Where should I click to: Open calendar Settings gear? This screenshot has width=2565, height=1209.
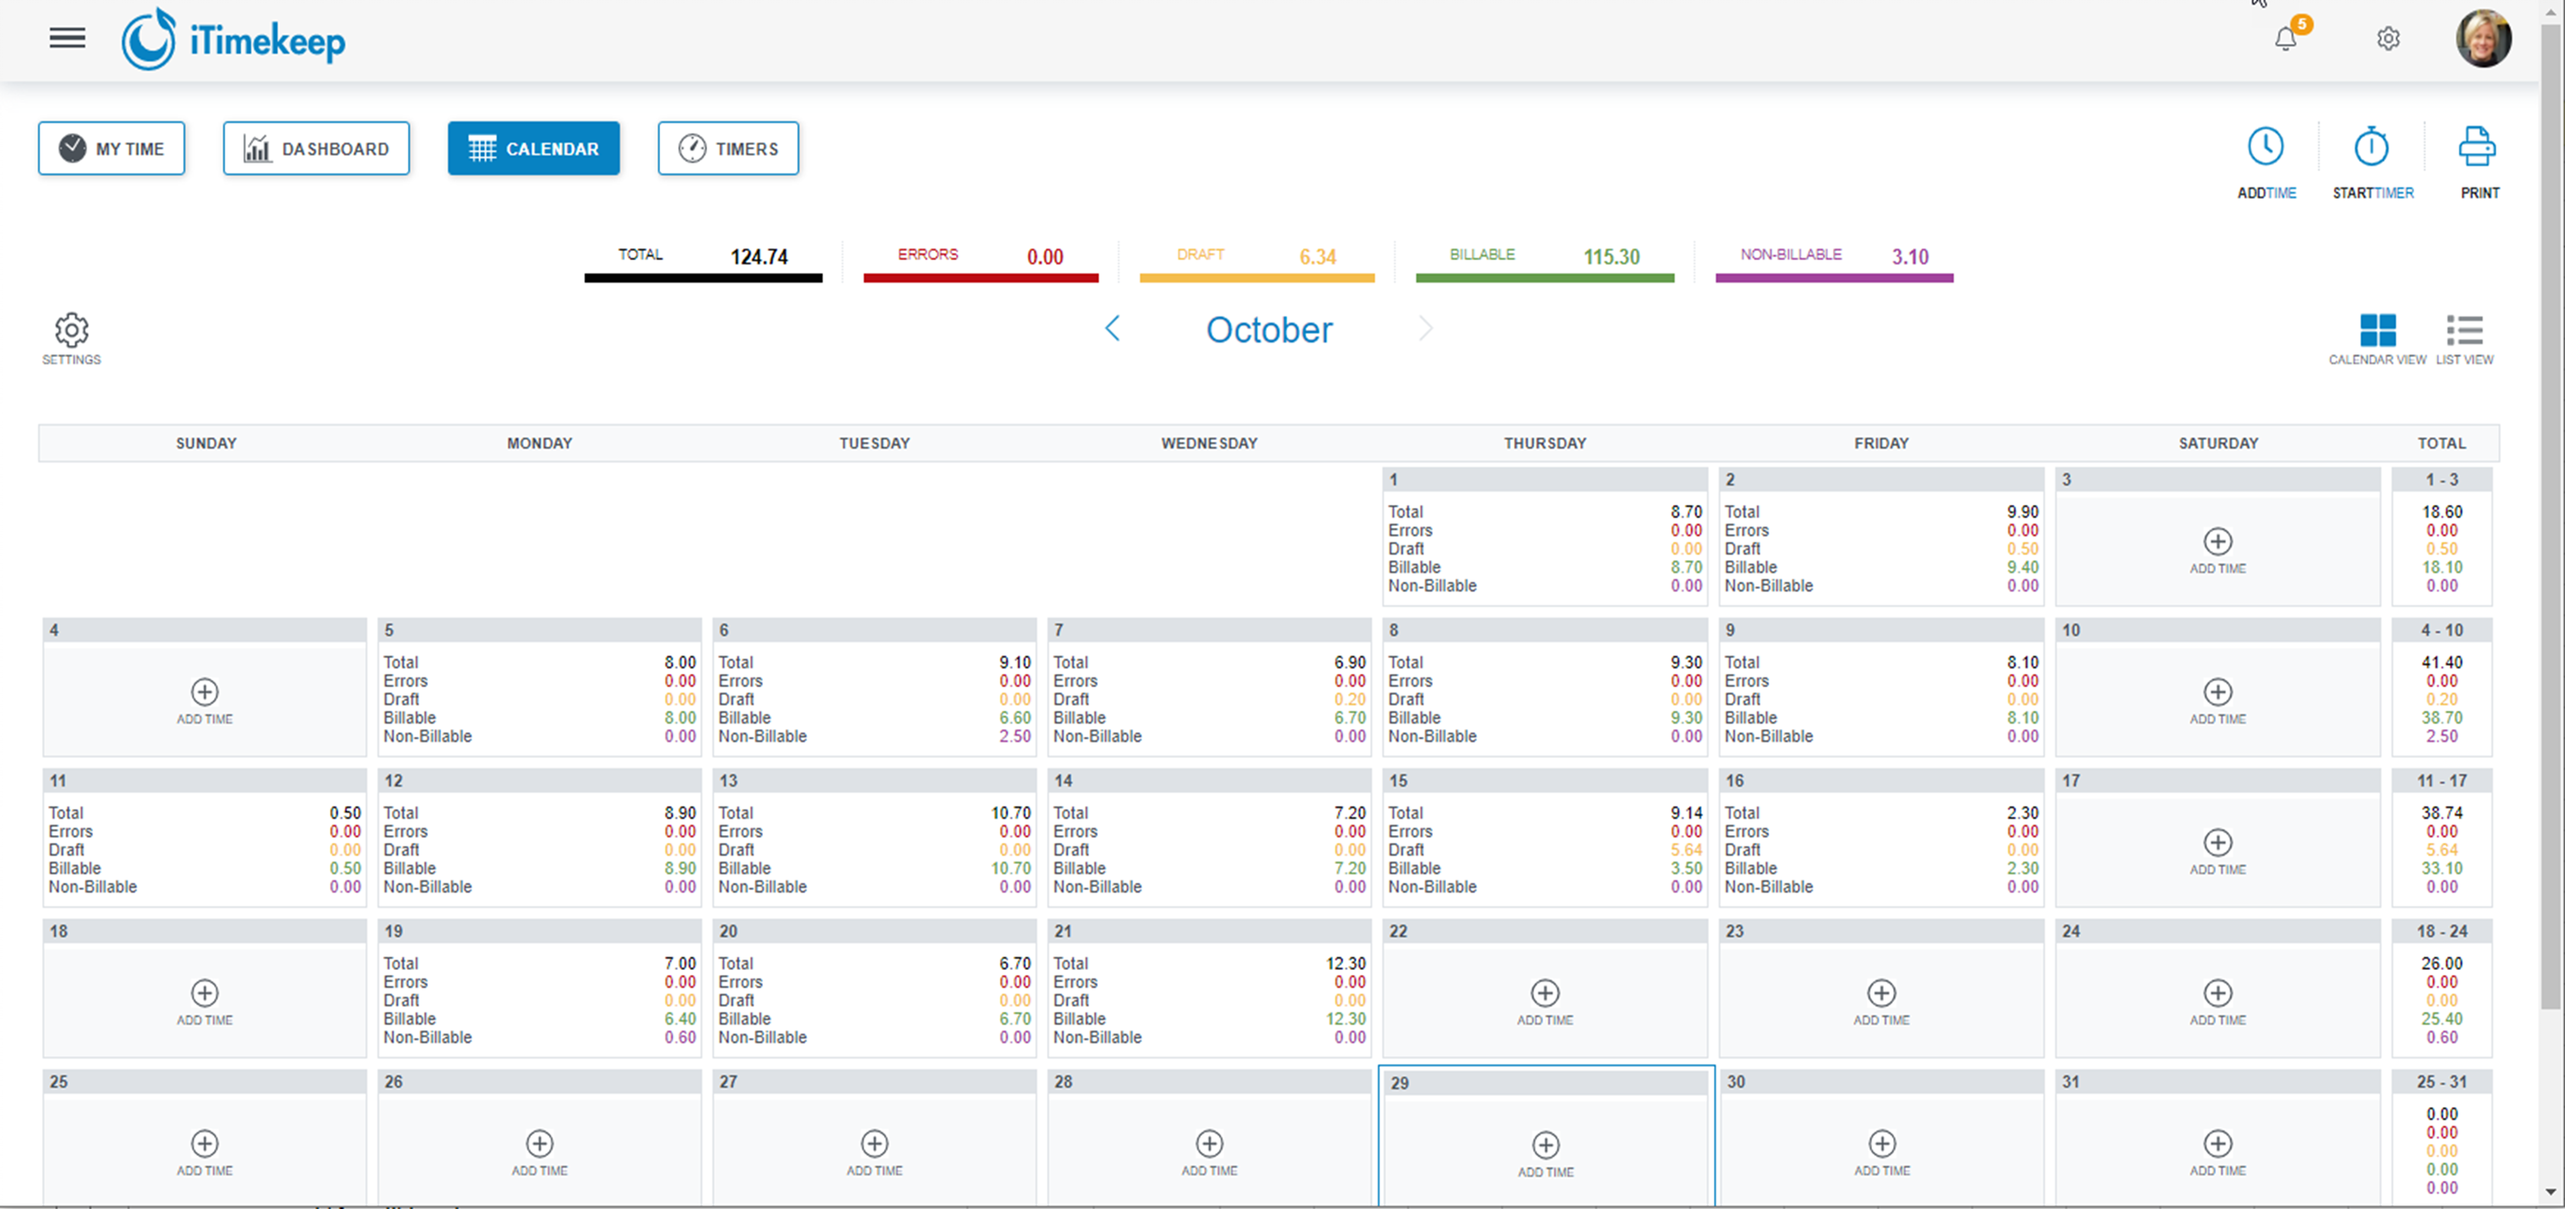70,330
